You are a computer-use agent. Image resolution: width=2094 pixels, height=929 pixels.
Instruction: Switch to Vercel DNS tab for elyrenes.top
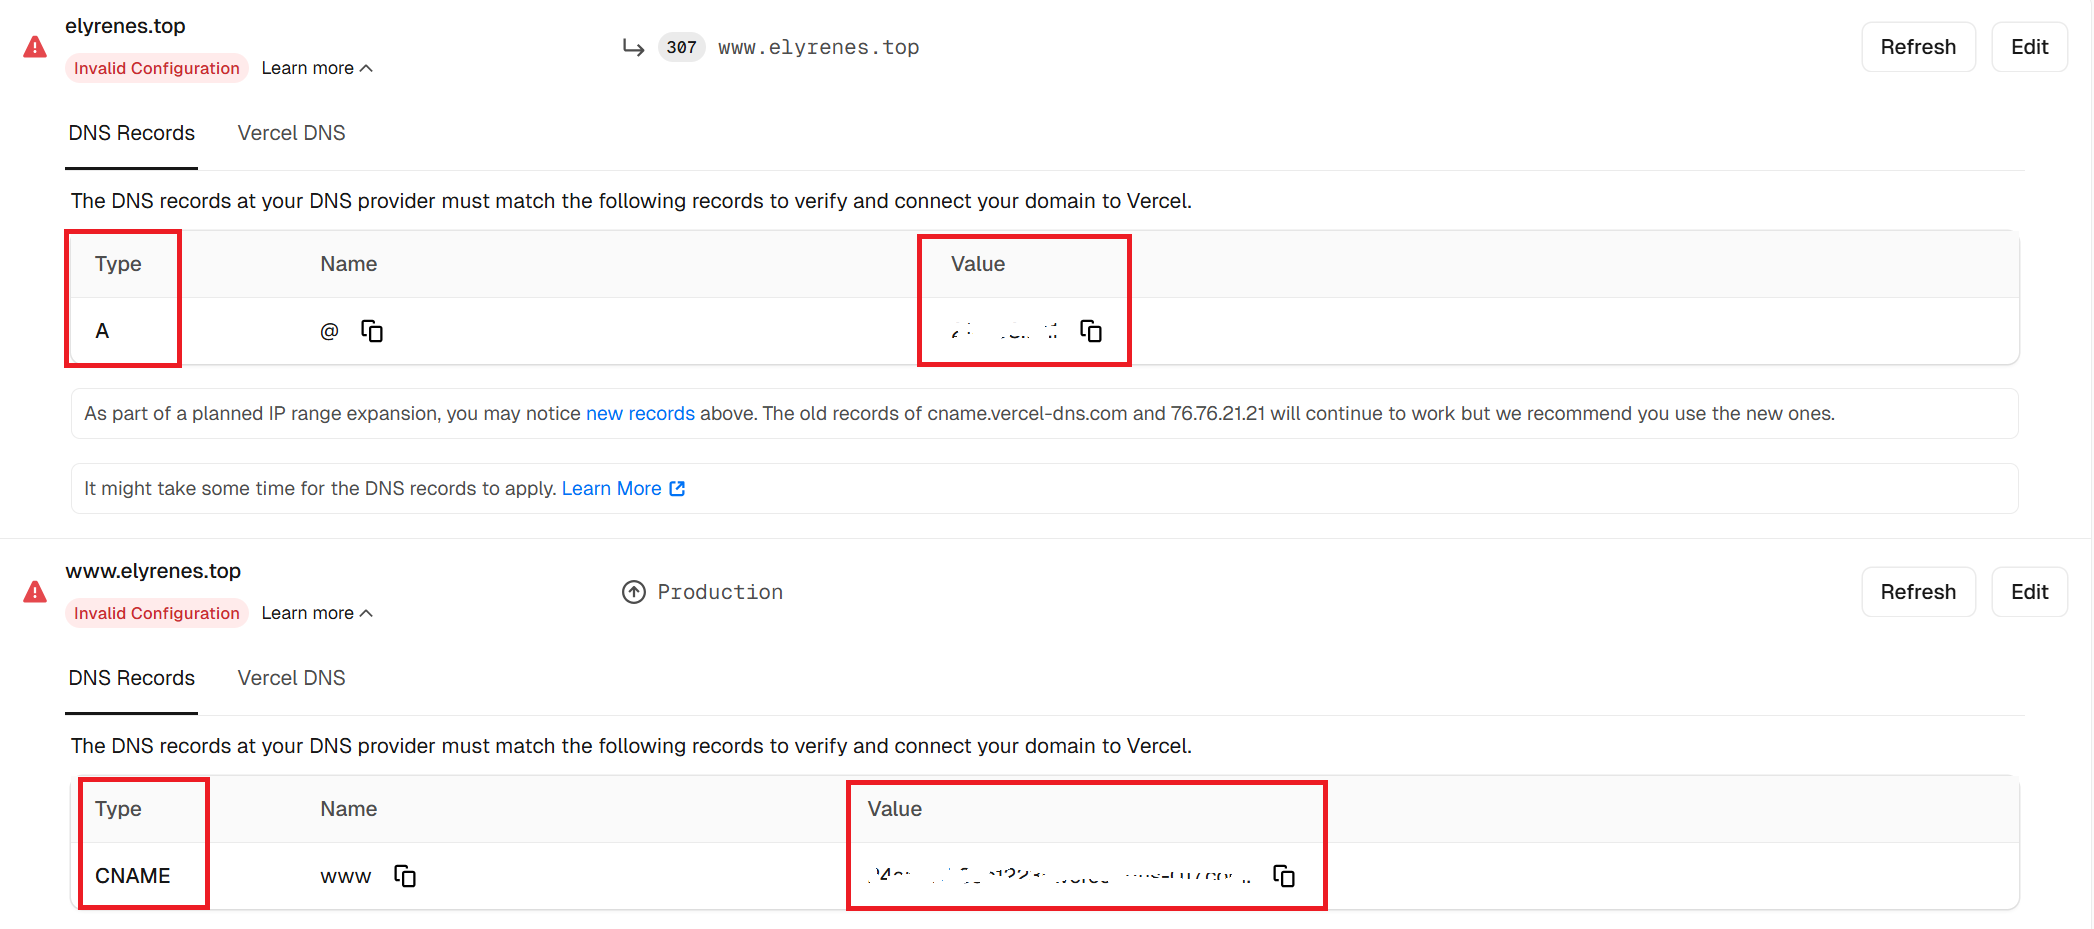(x=291, y=133)
